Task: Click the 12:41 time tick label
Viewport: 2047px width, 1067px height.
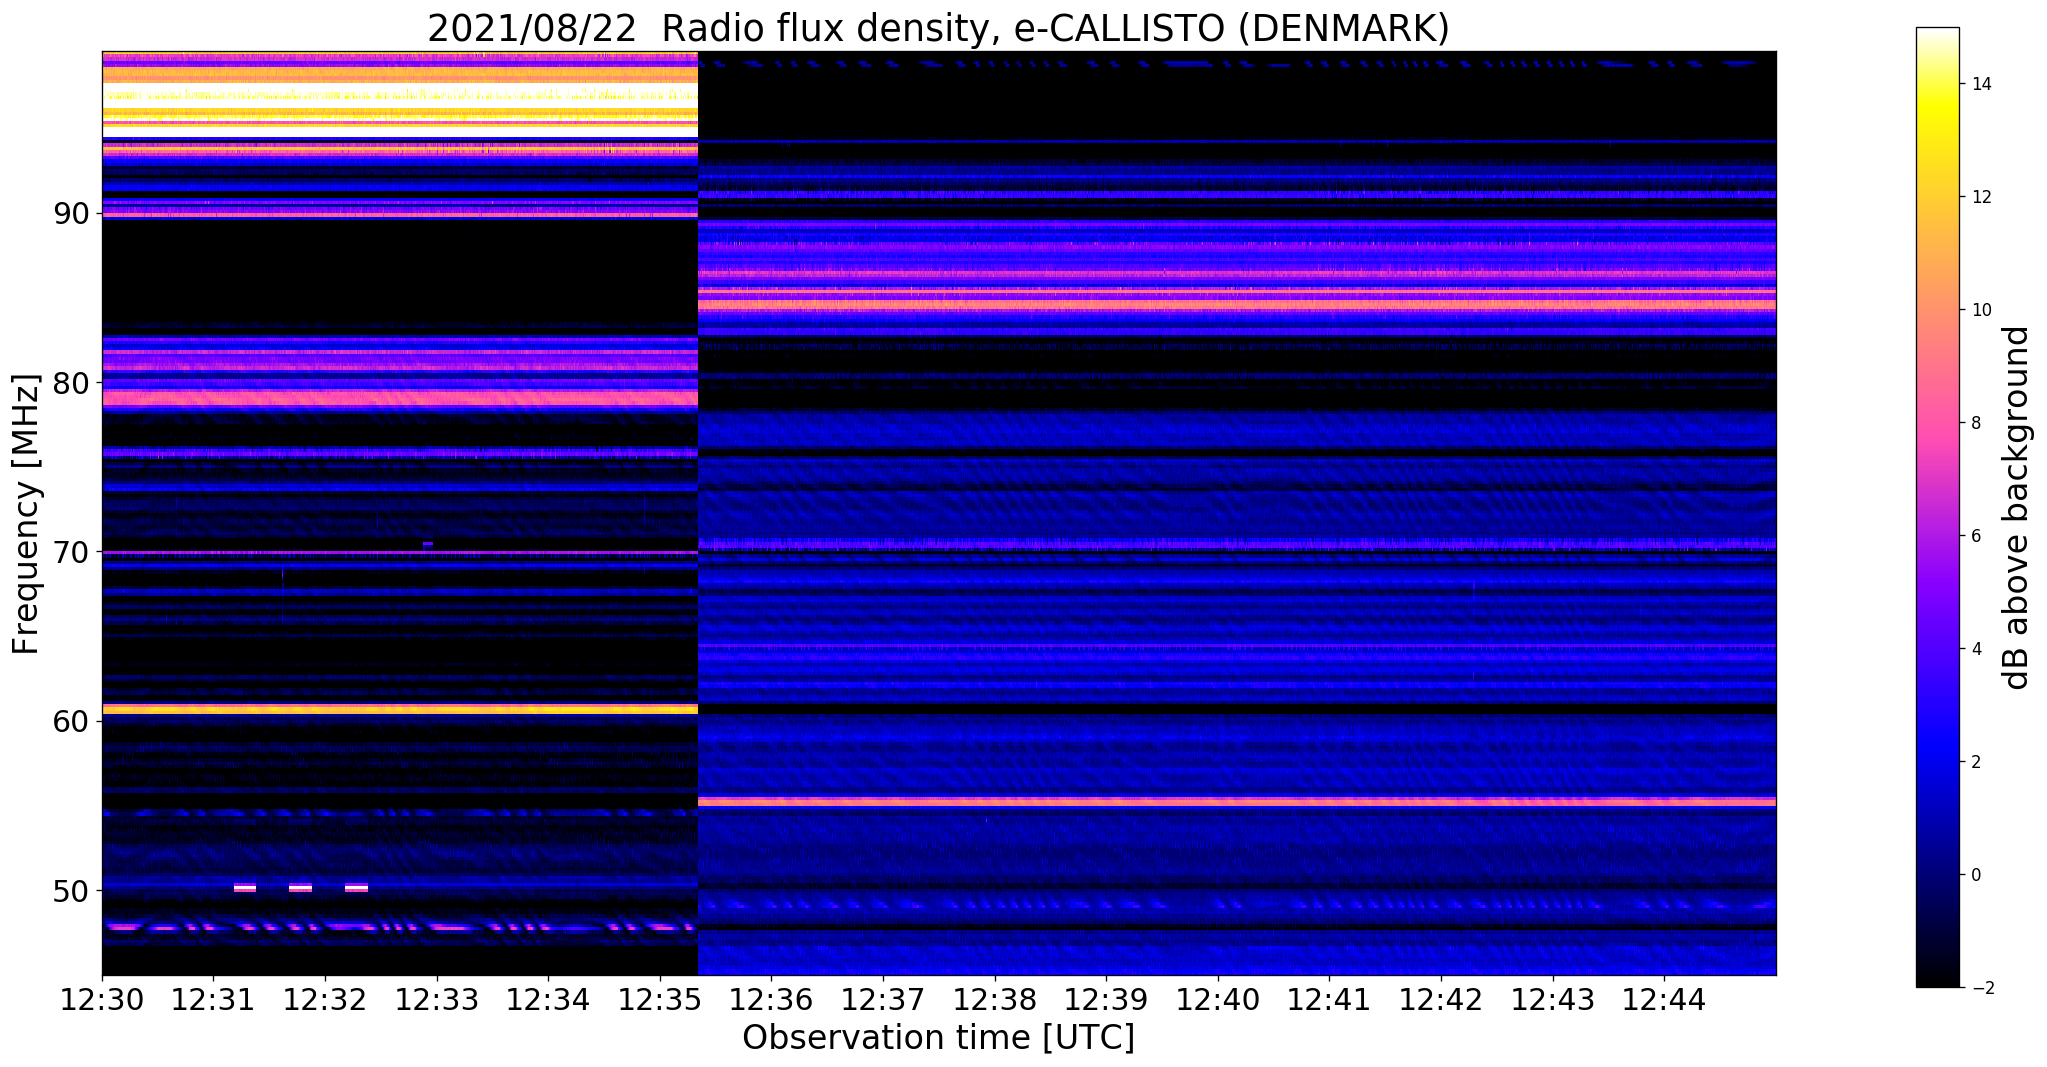Action: pyautogui.click(x=1329, y=999)
